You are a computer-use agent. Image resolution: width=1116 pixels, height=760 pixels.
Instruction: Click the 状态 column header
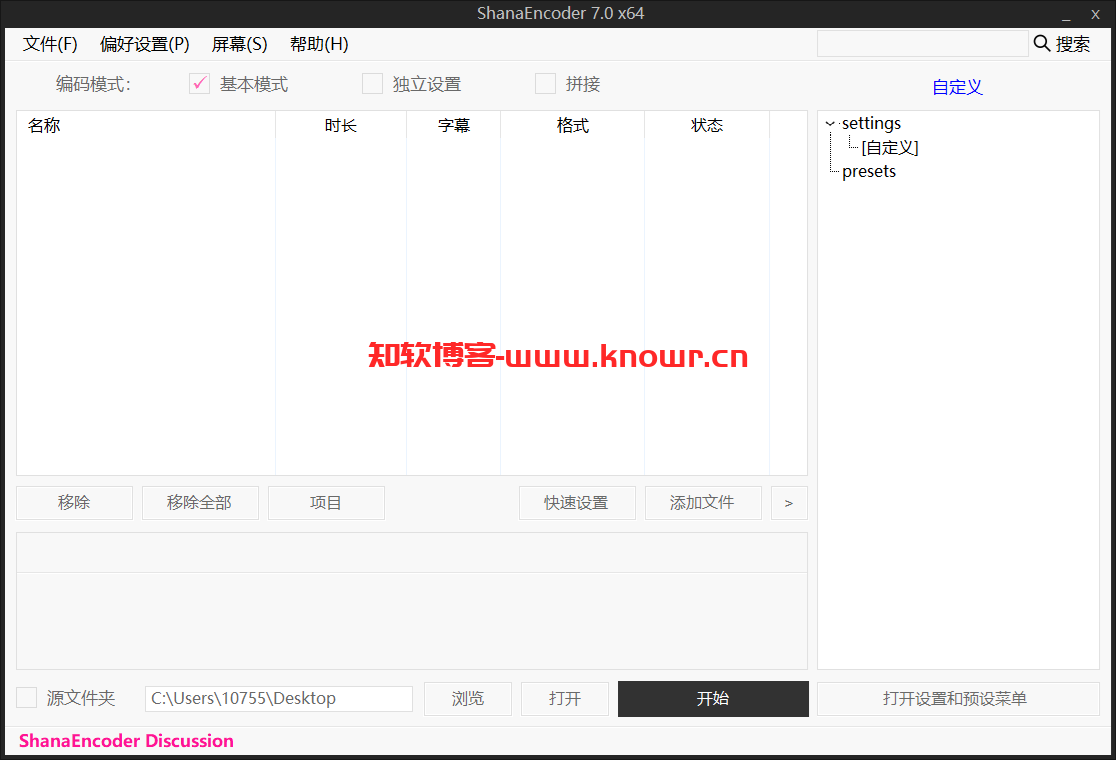coord(707,125)
